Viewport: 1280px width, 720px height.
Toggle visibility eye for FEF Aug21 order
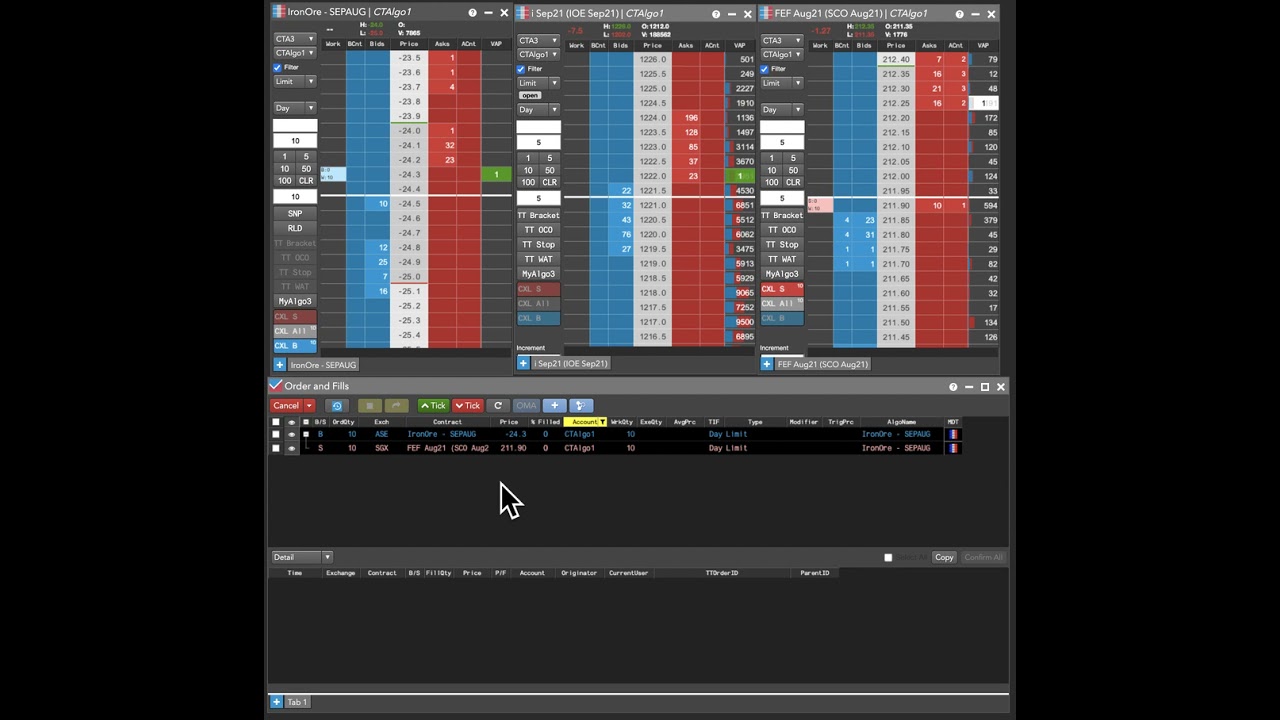[291, 448]
